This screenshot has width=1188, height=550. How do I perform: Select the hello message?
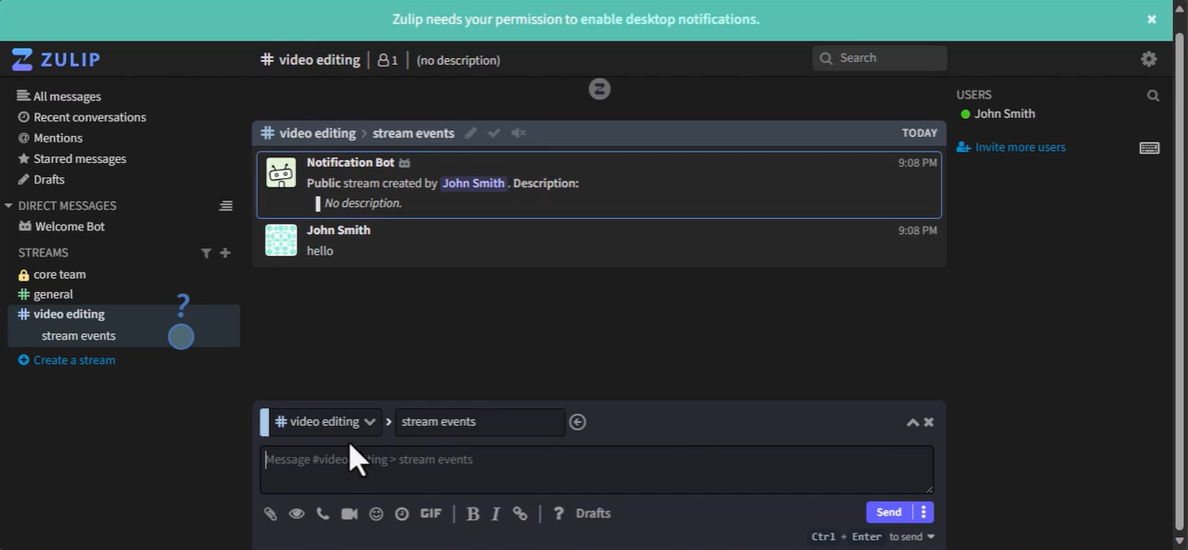click(320, 251)
